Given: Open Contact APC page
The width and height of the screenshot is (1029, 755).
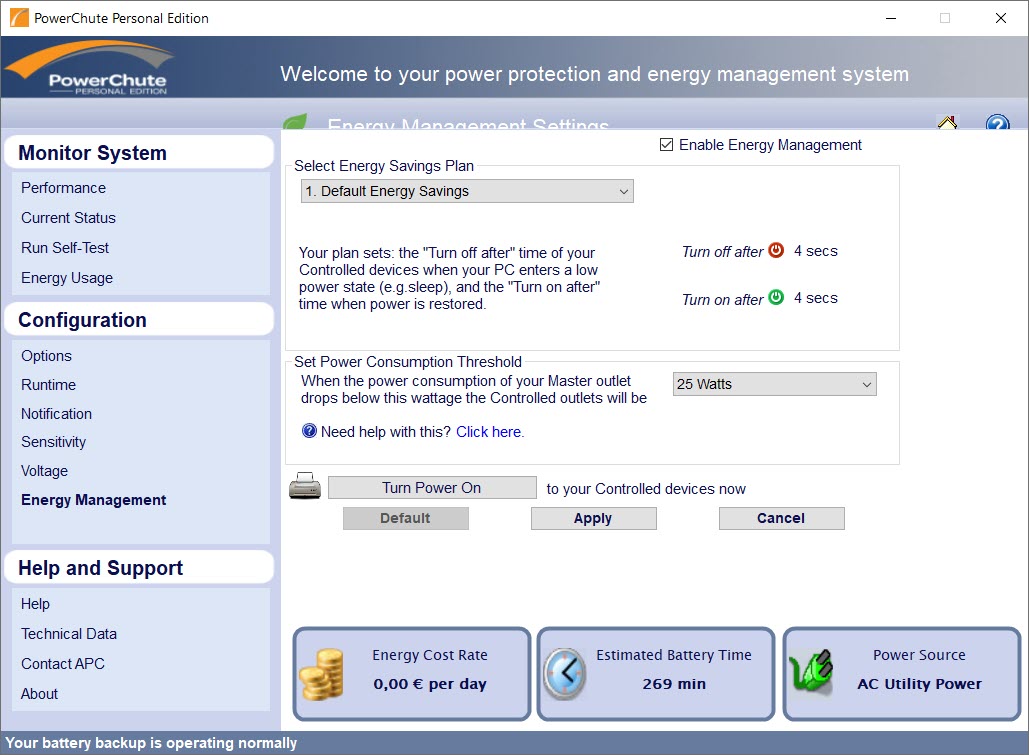Looking at the screenshot, I should (x=63, y=664).
